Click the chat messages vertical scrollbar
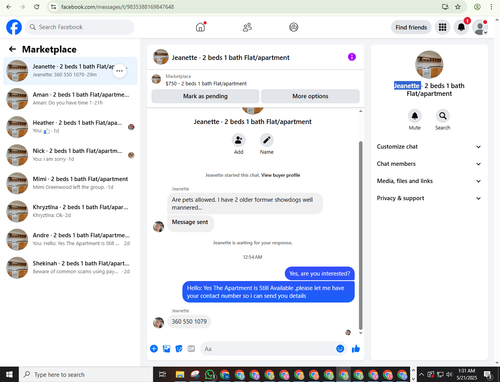The image size is (500, 382). point(360,235)
